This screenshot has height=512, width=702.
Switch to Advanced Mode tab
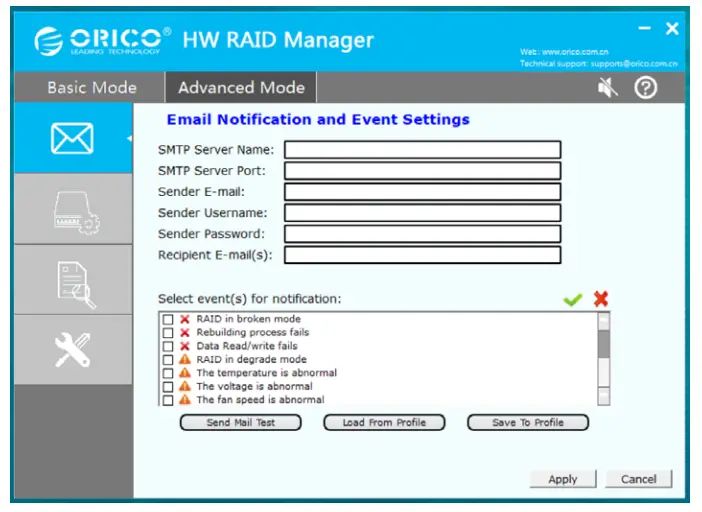tap(241, 87)
